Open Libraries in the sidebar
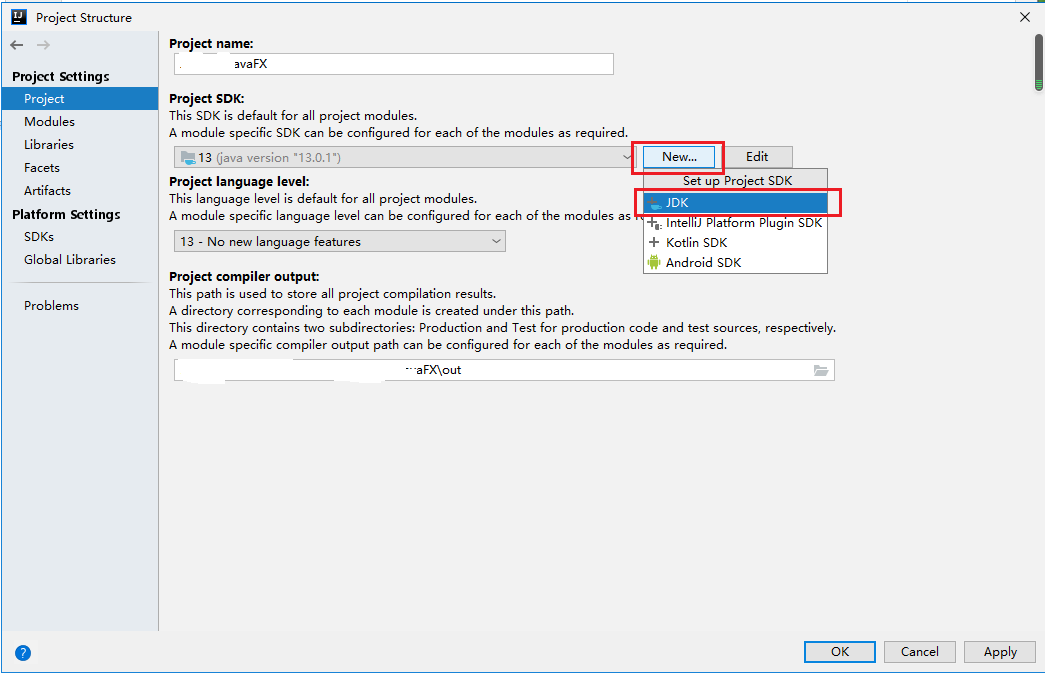This screenshot has height=673, width=1046. point(80,145)
